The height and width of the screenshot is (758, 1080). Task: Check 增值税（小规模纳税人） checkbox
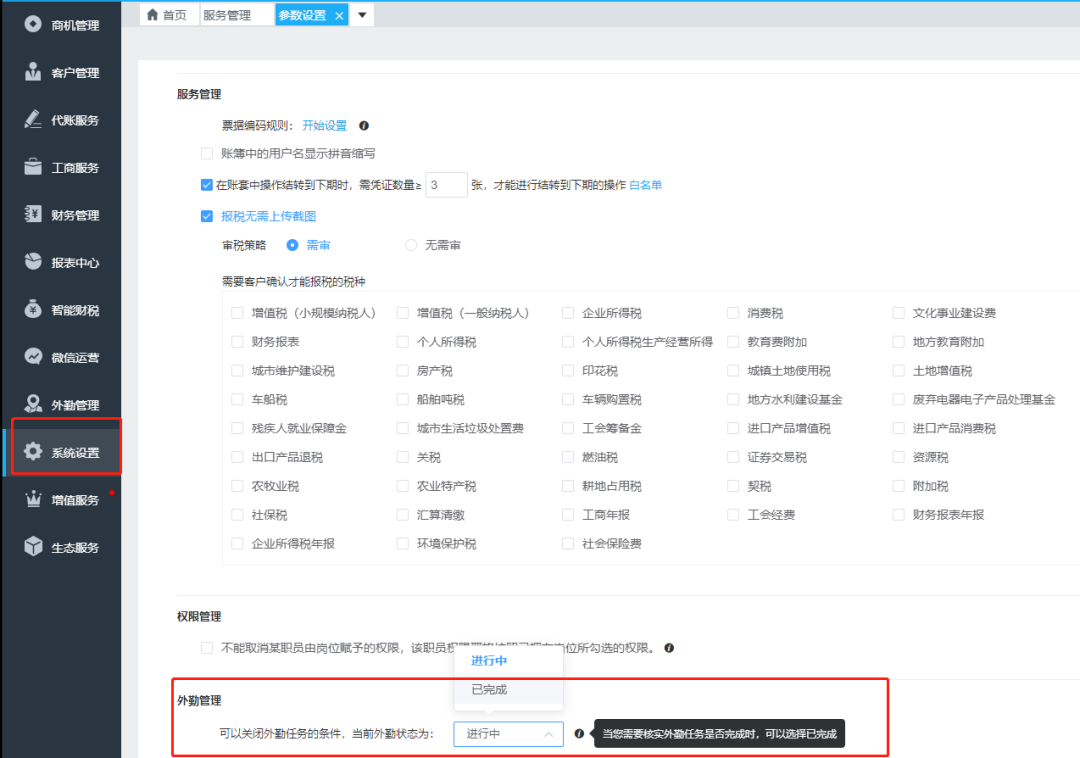238,313
